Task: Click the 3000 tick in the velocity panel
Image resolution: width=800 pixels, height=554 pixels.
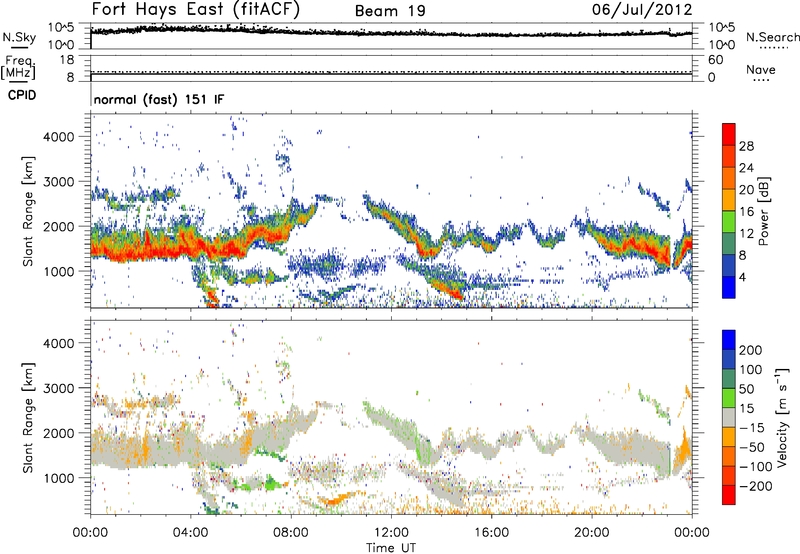Action: tap(58, 388)
